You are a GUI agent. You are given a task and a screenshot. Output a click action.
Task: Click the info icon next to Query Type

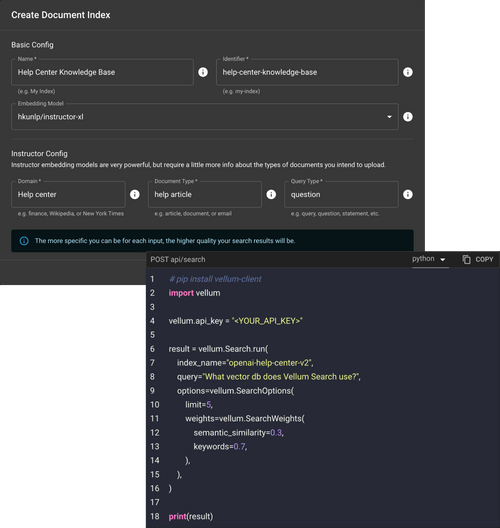point(408,194)
